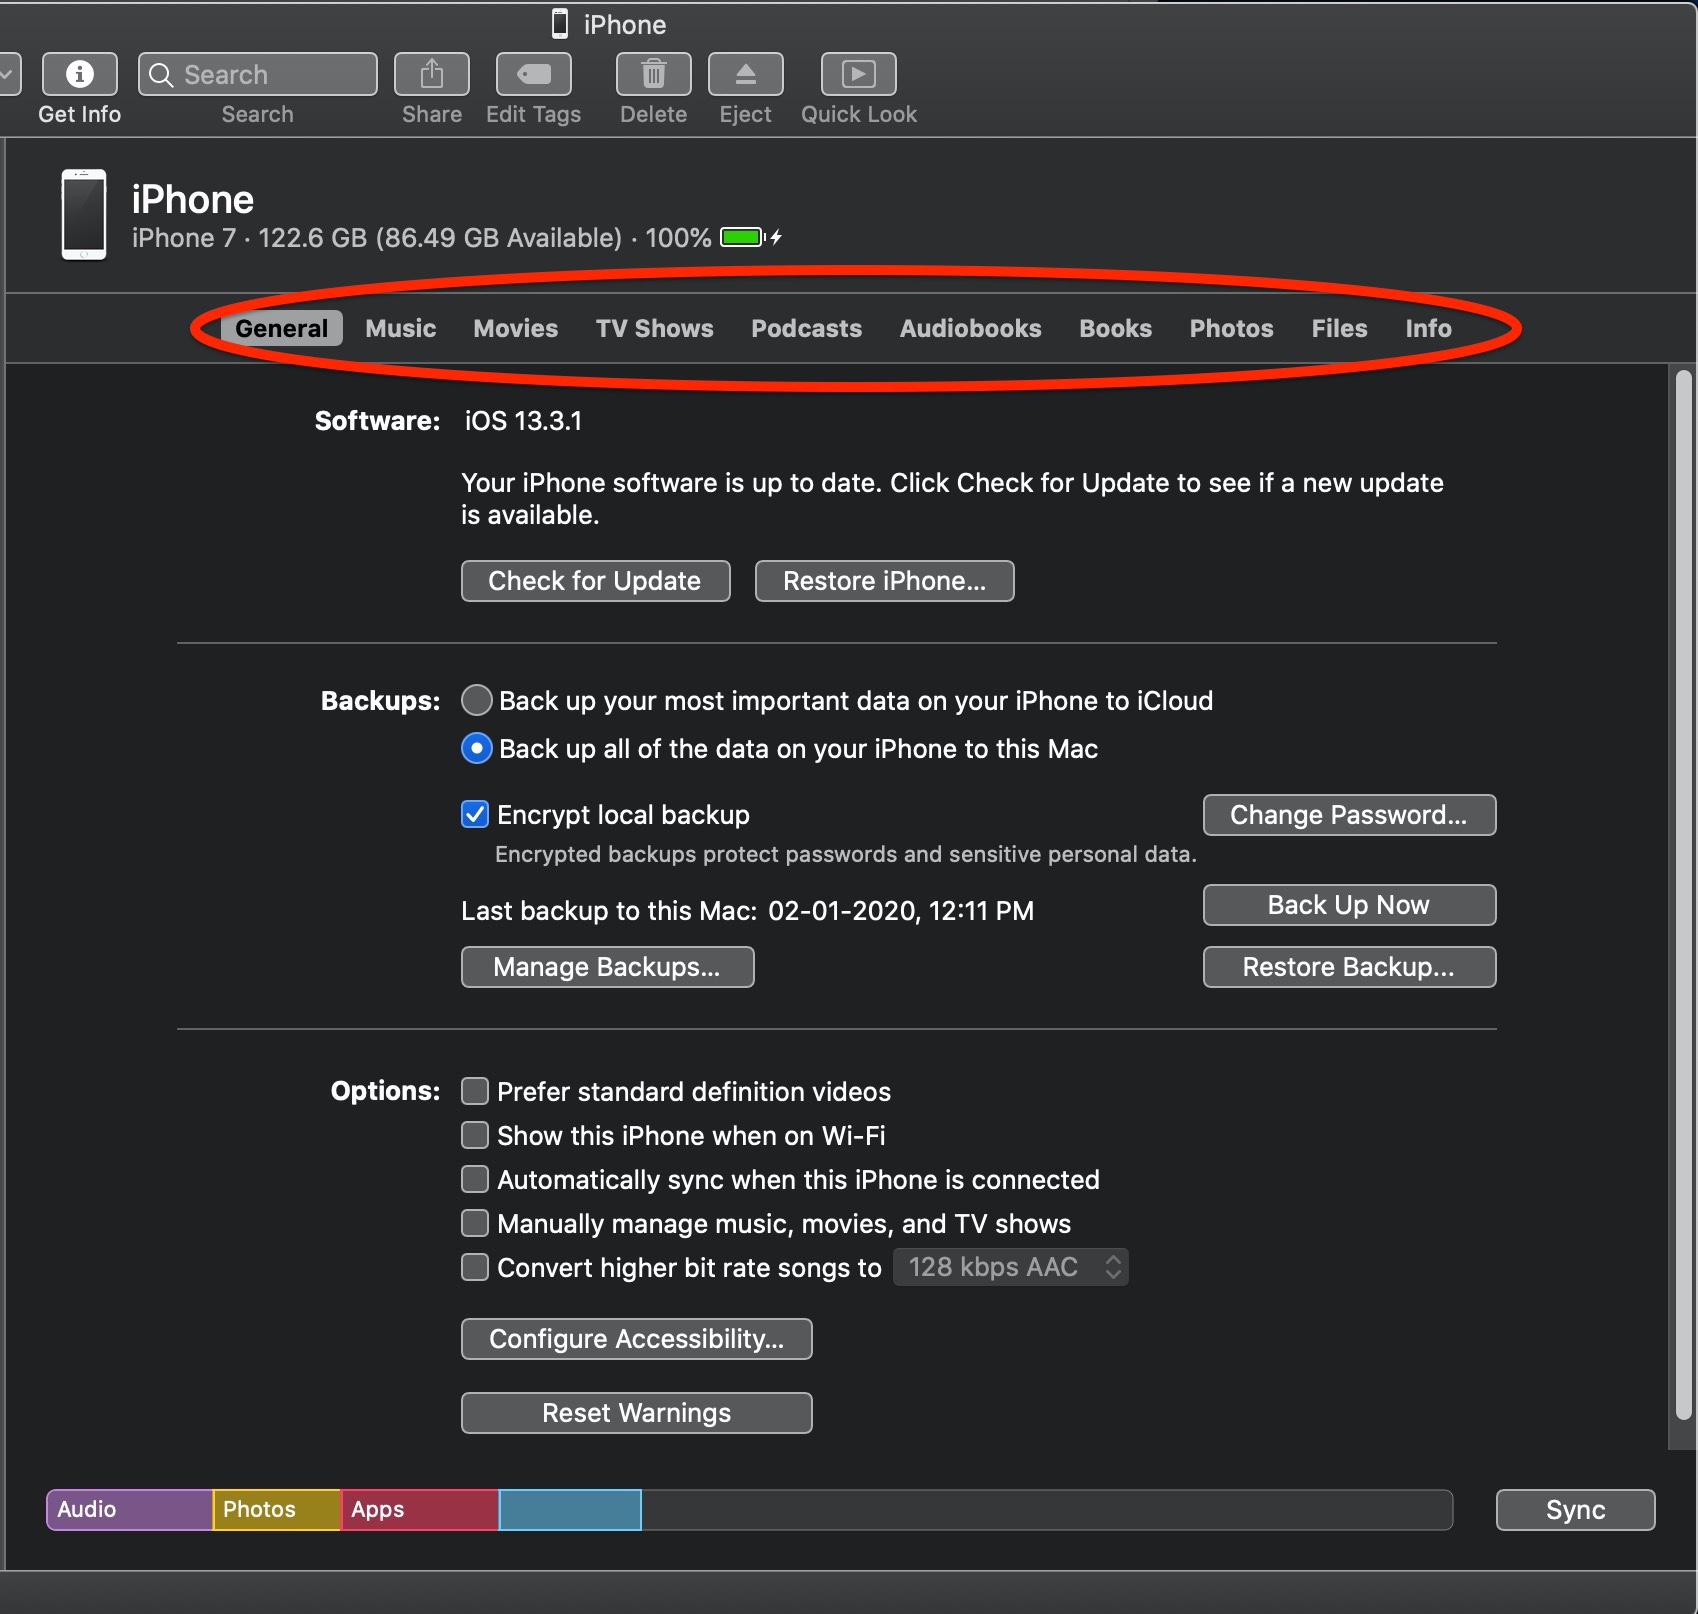Click the Delete trash icon
Image resolution: width=1698 pixels, height=1614 pixels.
pos(653,73)
